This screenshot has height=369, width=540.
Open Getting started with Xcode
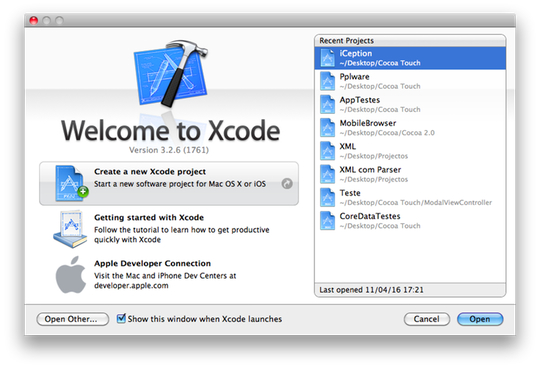[x=169, y=229]
